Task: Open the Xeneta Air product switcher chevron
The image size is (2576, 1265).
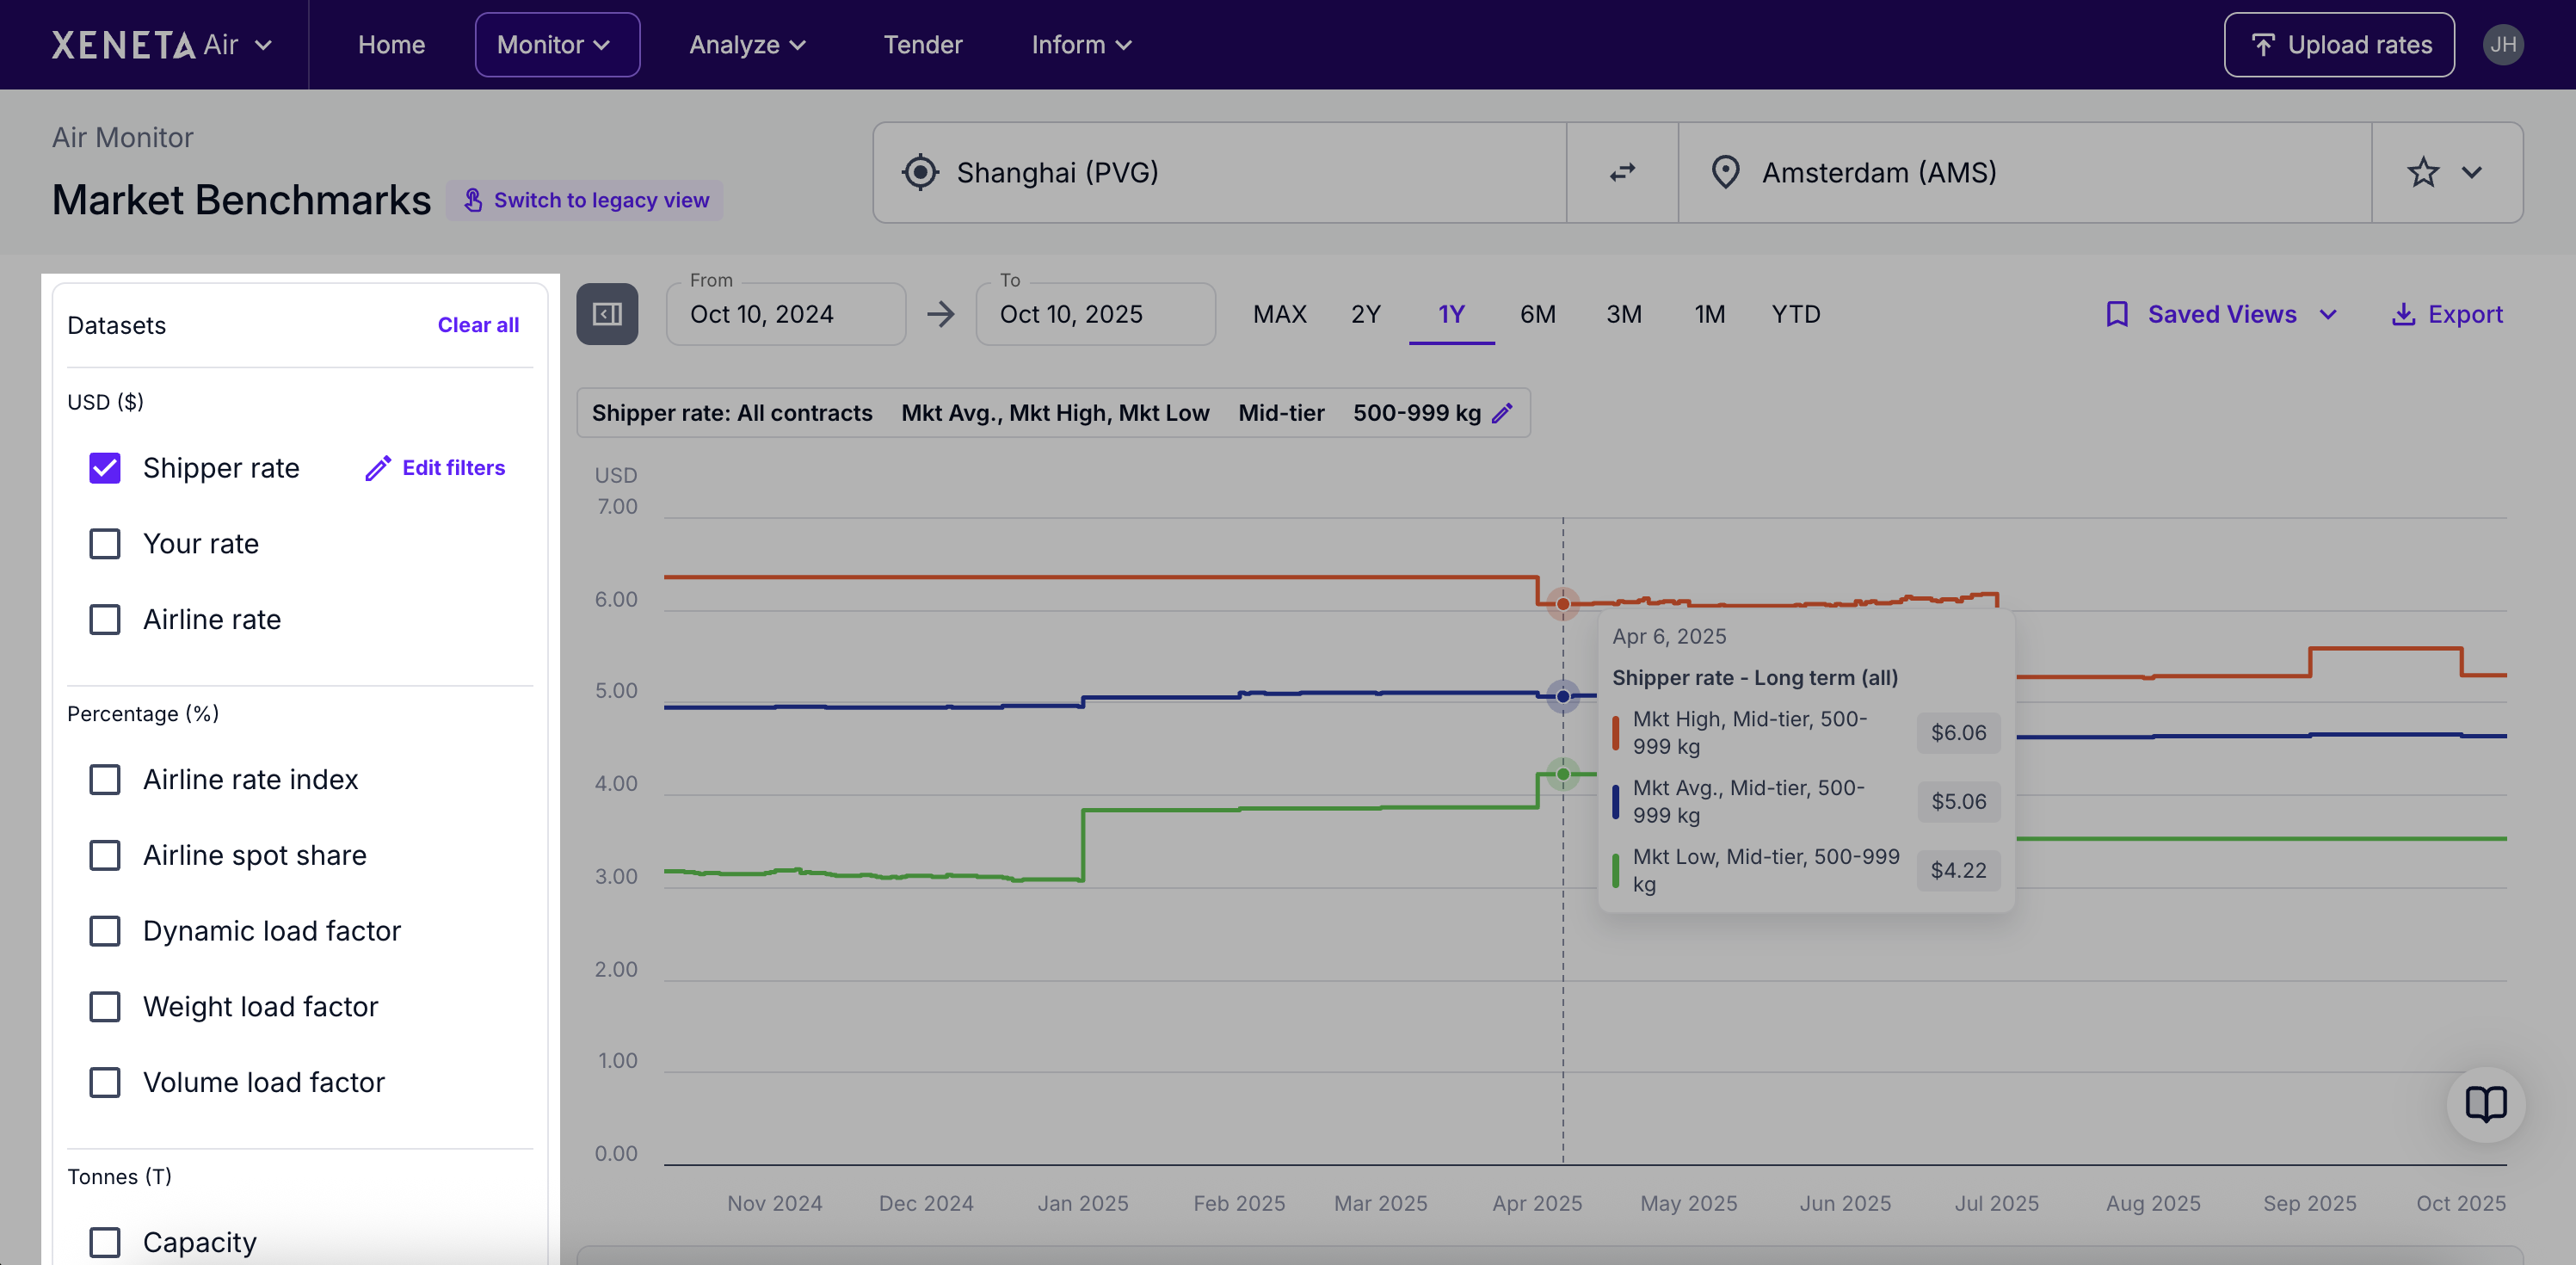Action: [264, 45]
